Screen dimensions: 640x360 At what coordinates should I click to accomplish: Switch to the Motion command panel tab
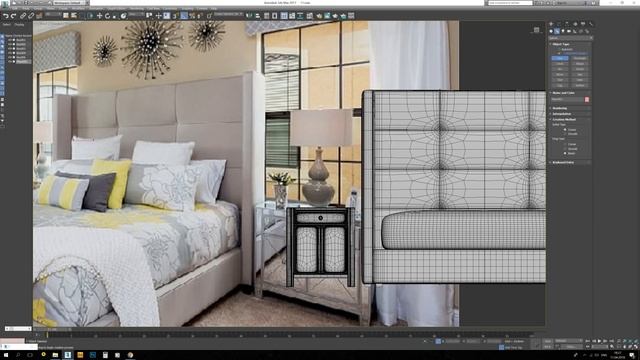(575, 24)
